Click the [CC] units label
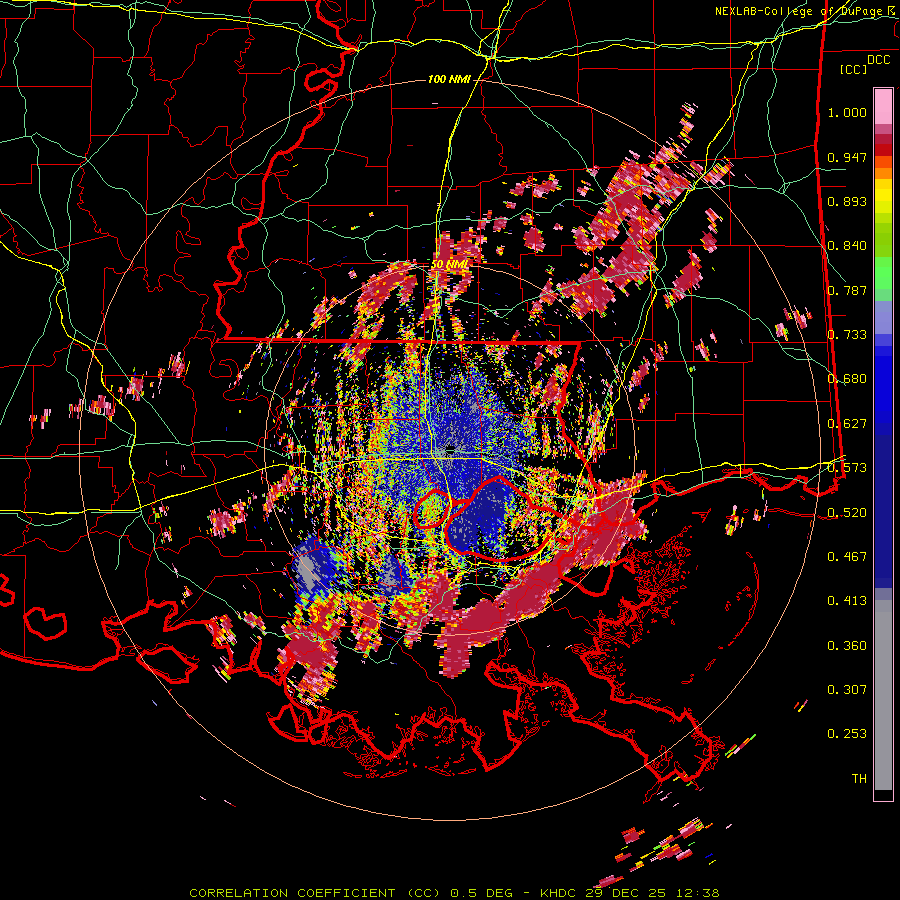Screen dimensions: 900x900 point(853,69)
